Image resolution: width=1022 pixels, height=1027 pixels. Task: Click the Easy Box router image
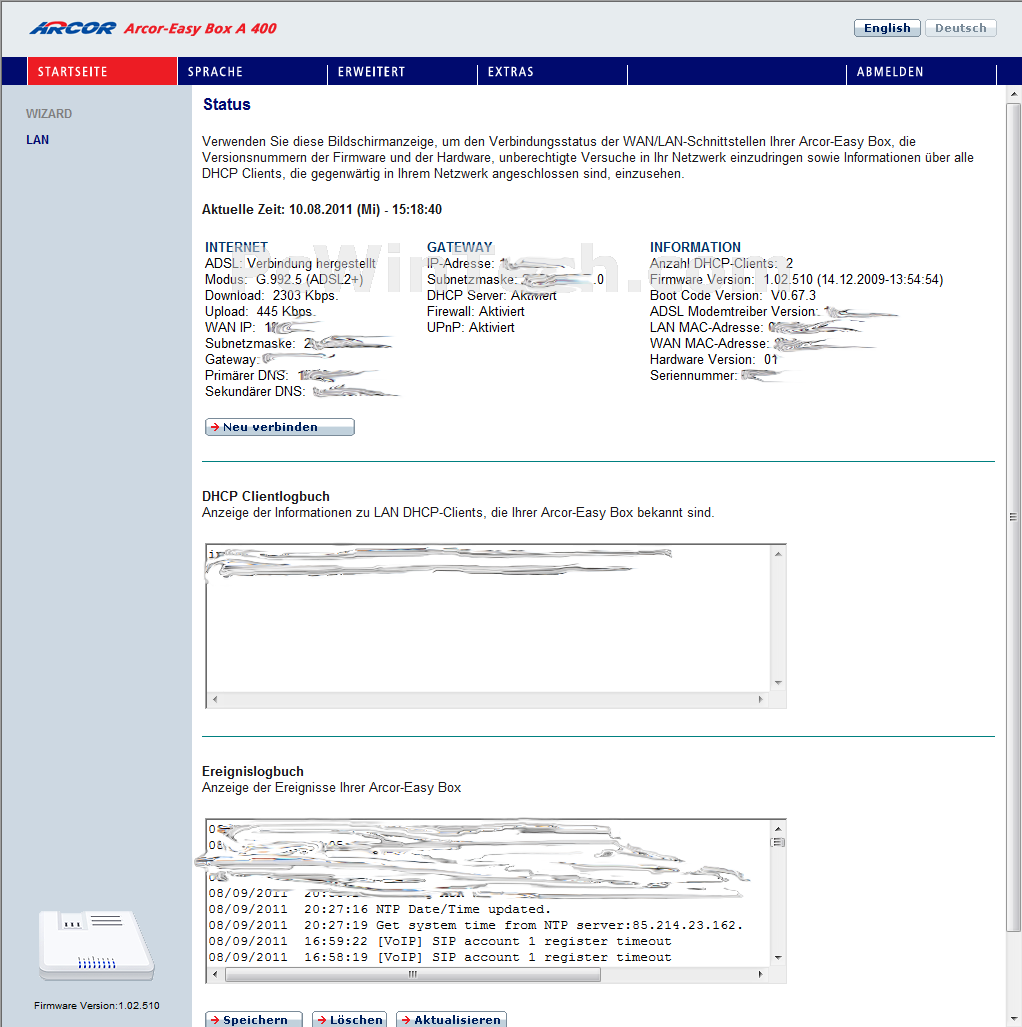pyautogui.click(x=96, y=945)
